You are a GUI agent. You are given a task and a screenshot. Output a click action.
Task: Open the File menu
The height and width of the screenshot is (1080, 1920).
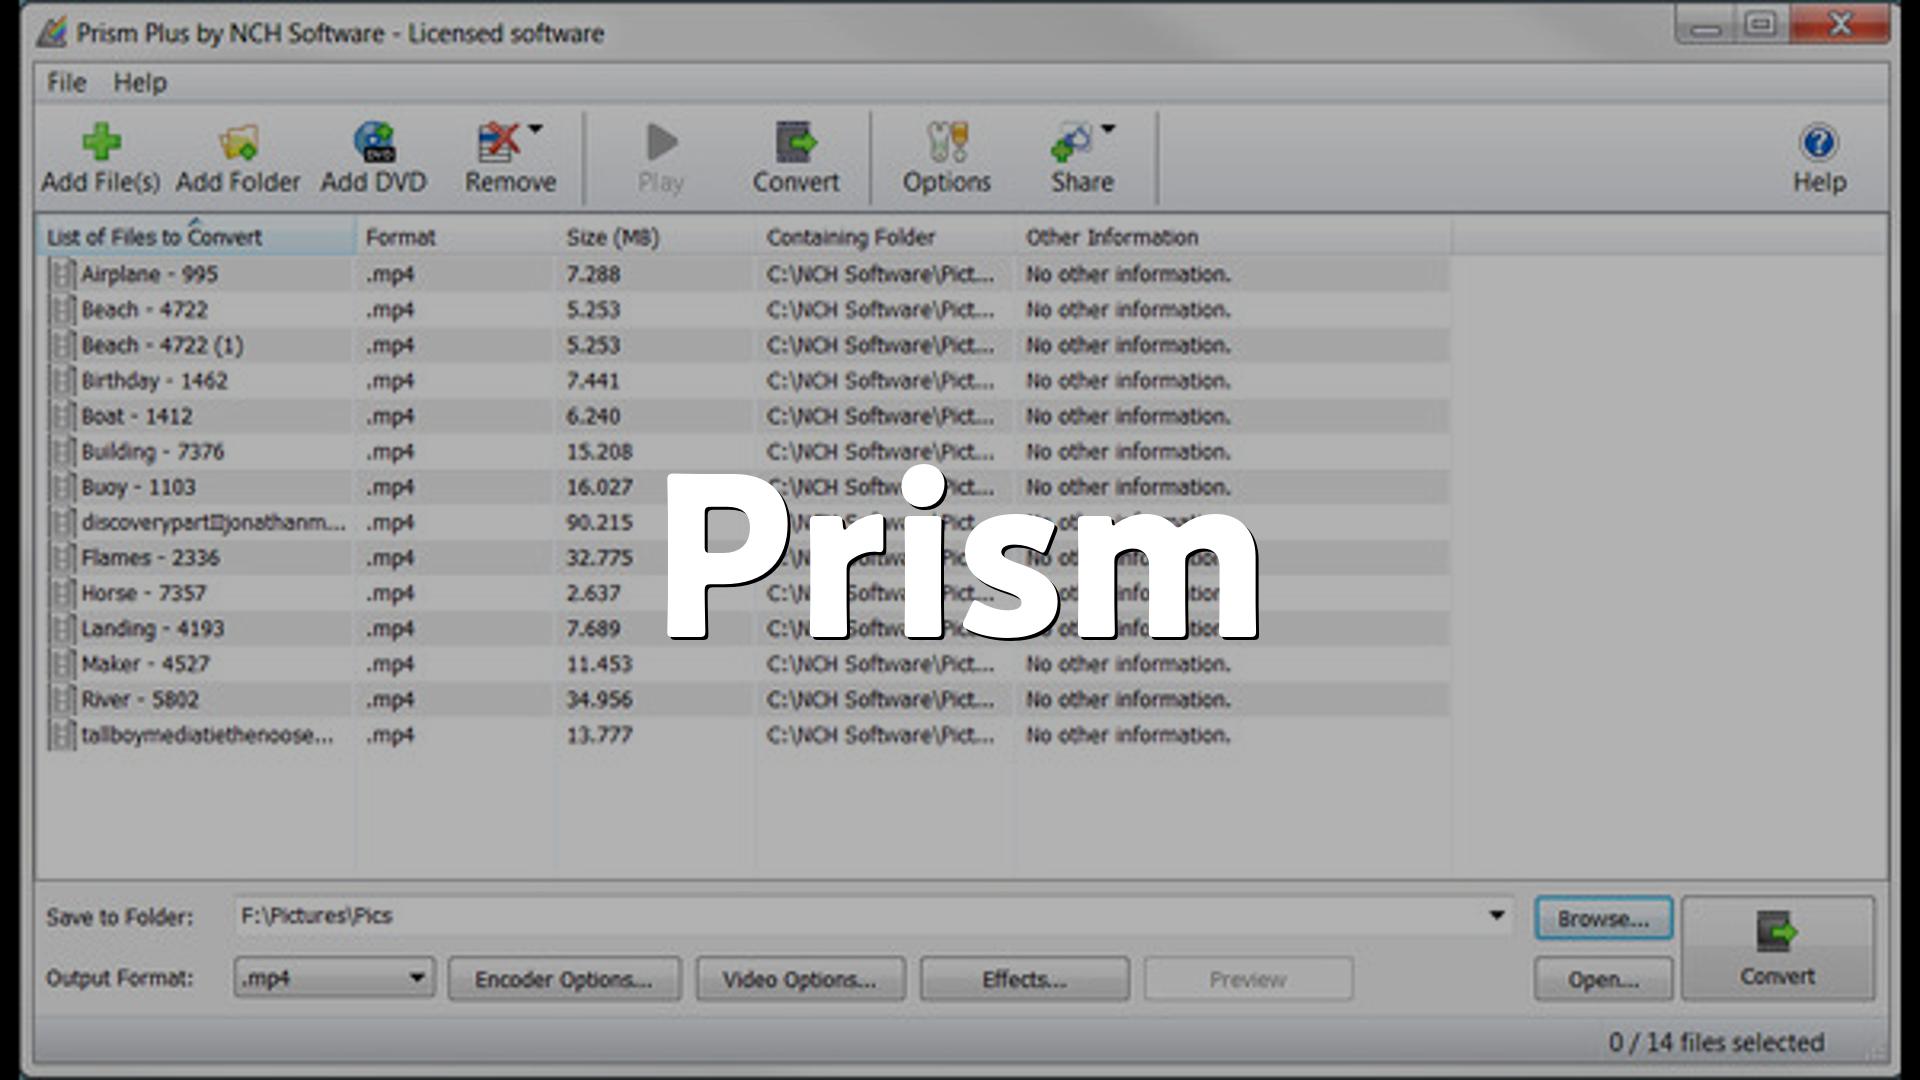(66, 83)
